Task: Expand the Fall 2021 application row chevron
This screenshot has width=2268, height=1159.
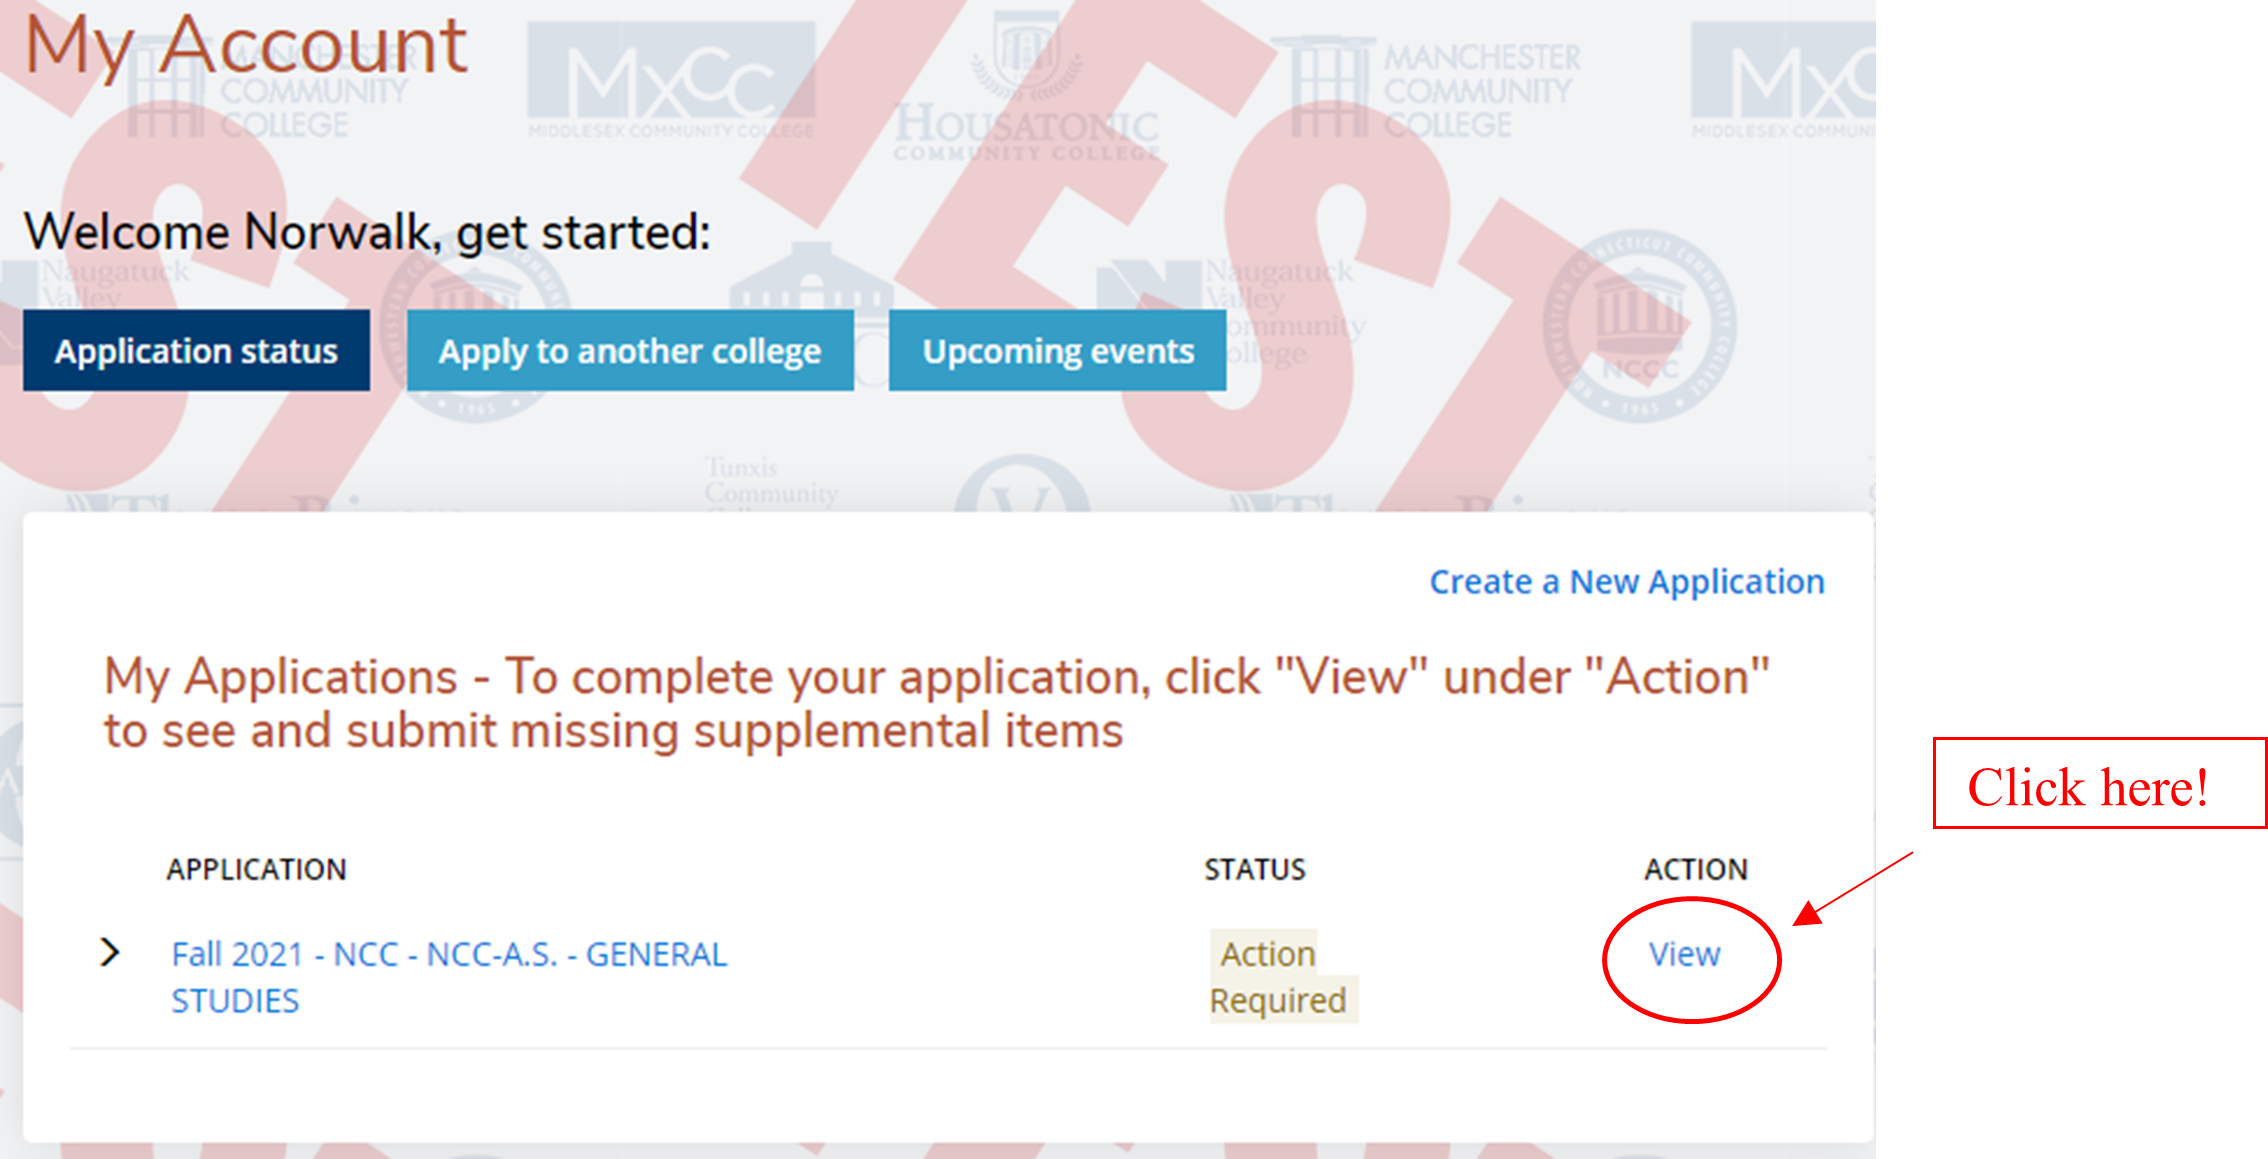Action: [110, 953]
